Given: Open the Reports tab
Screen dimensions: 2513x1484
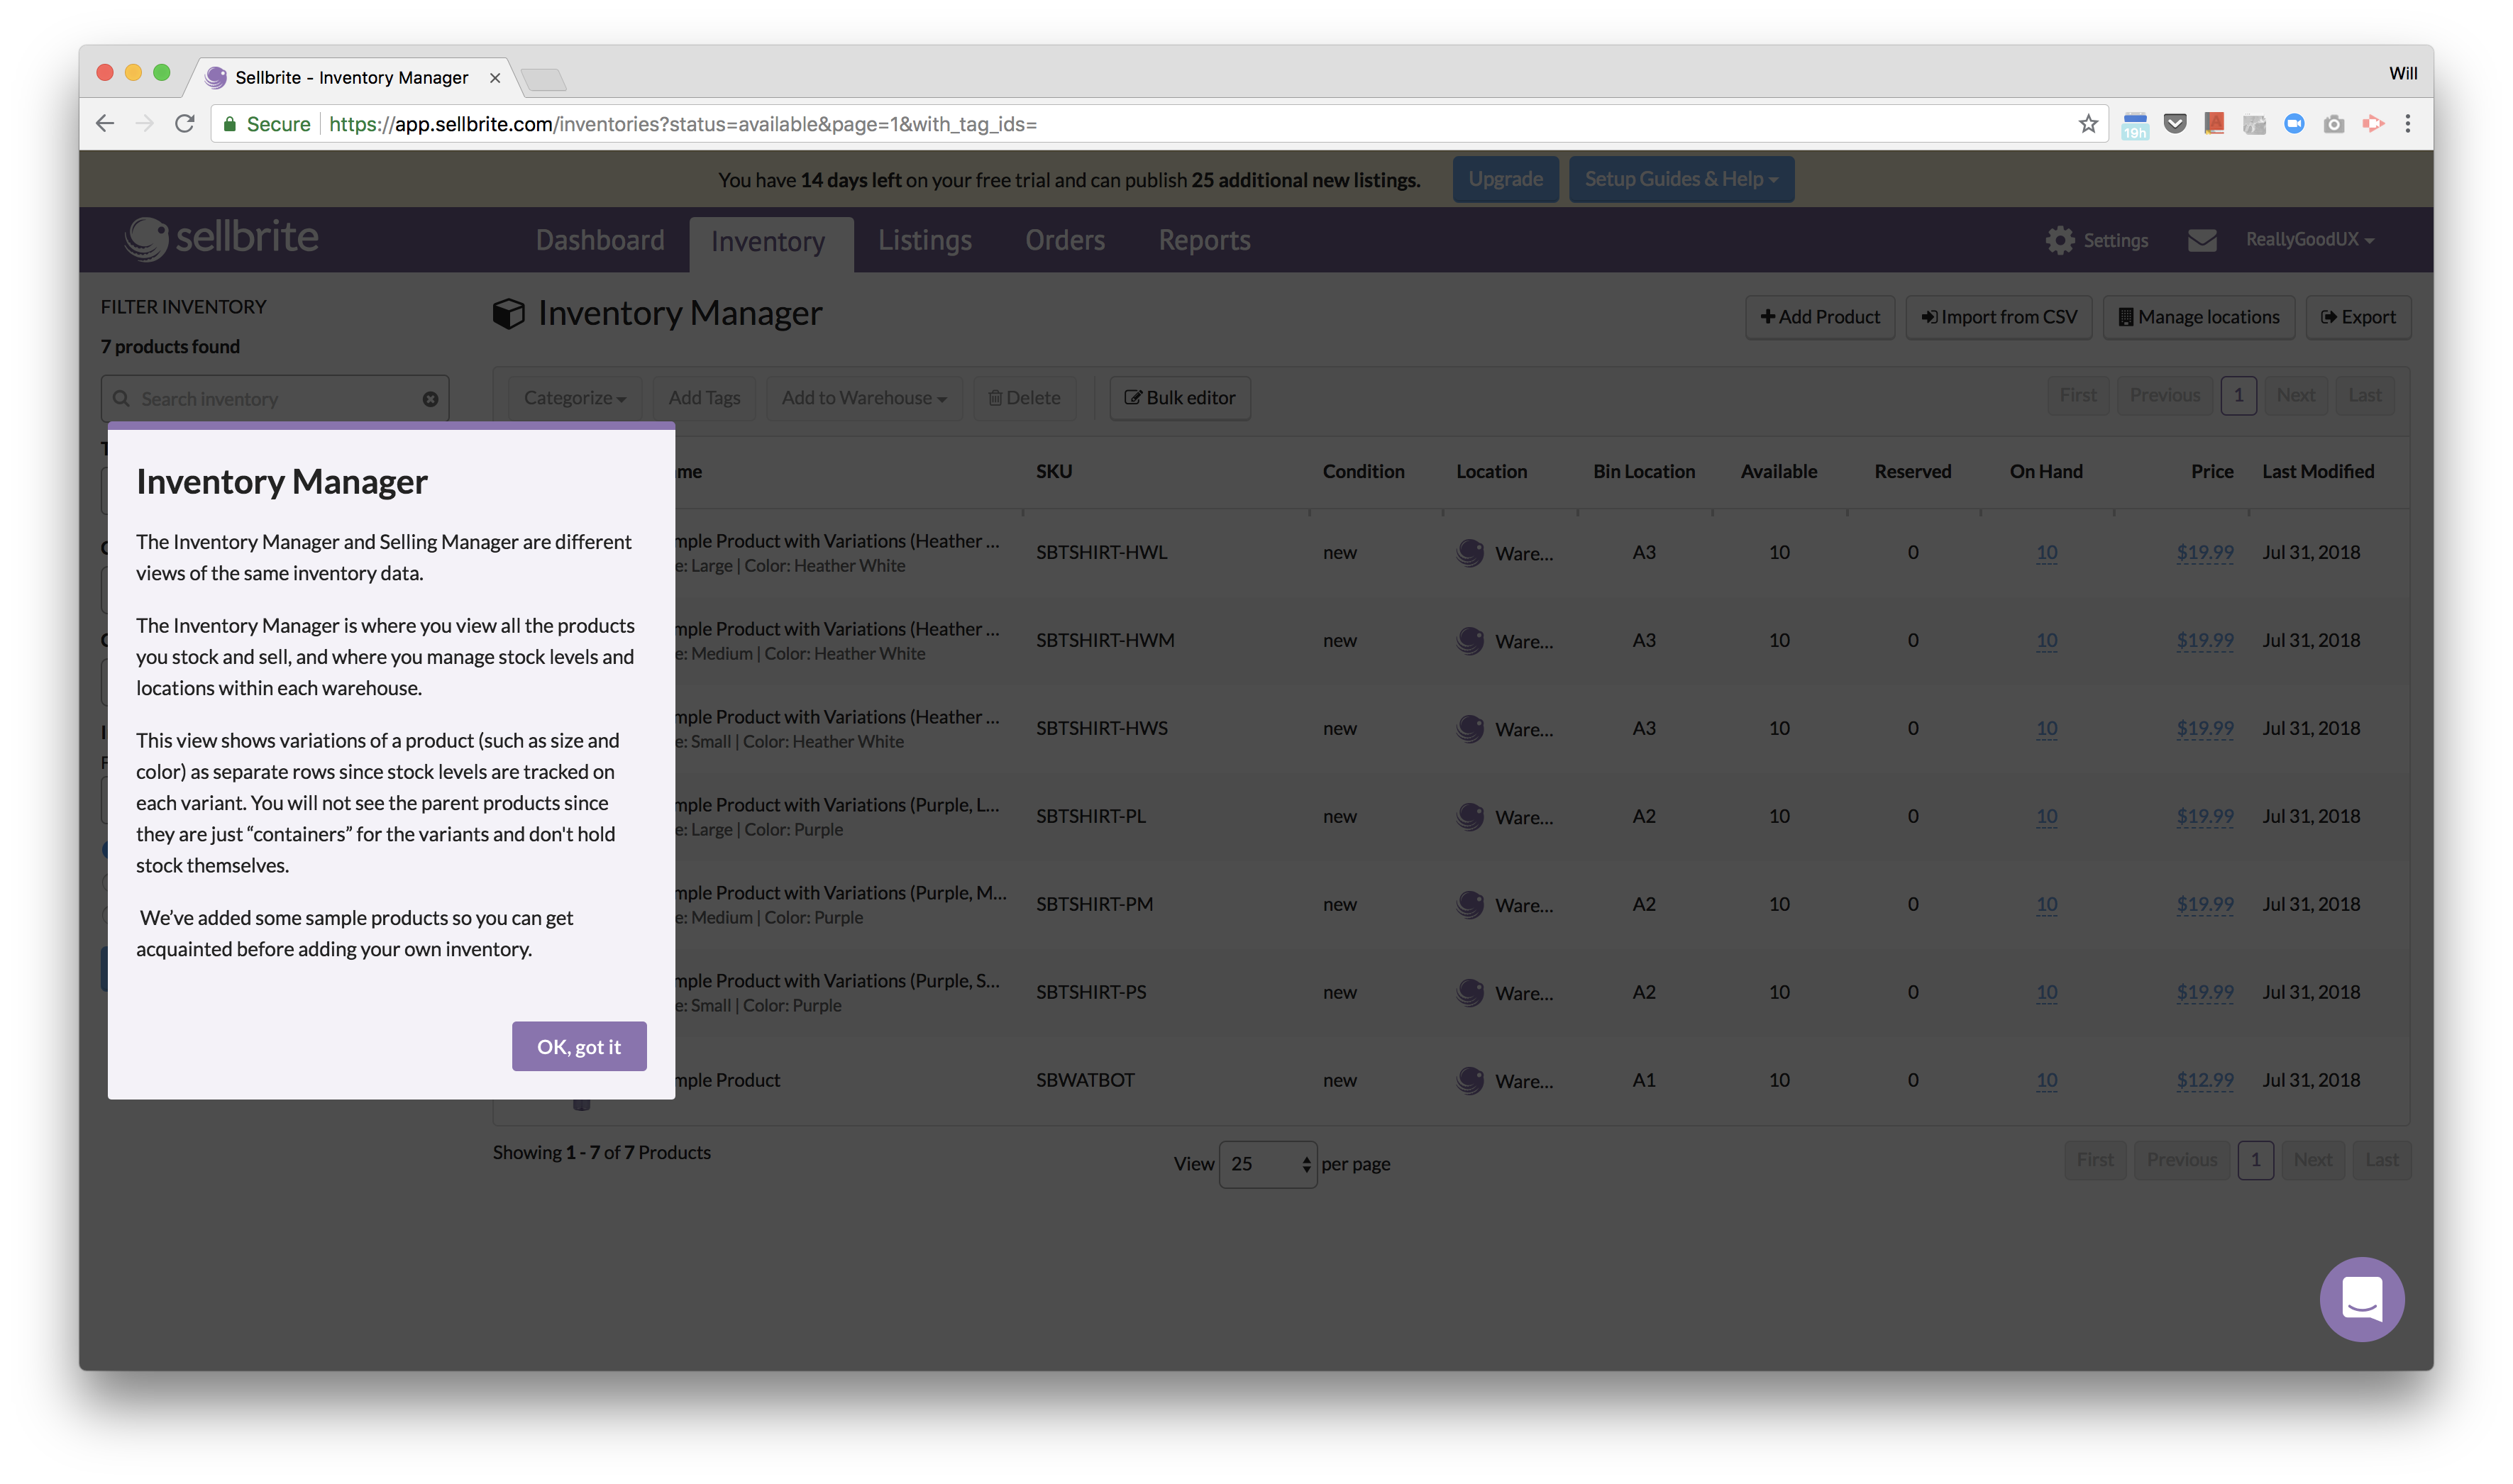Looking at the screenshot, I should point(1204,240).
